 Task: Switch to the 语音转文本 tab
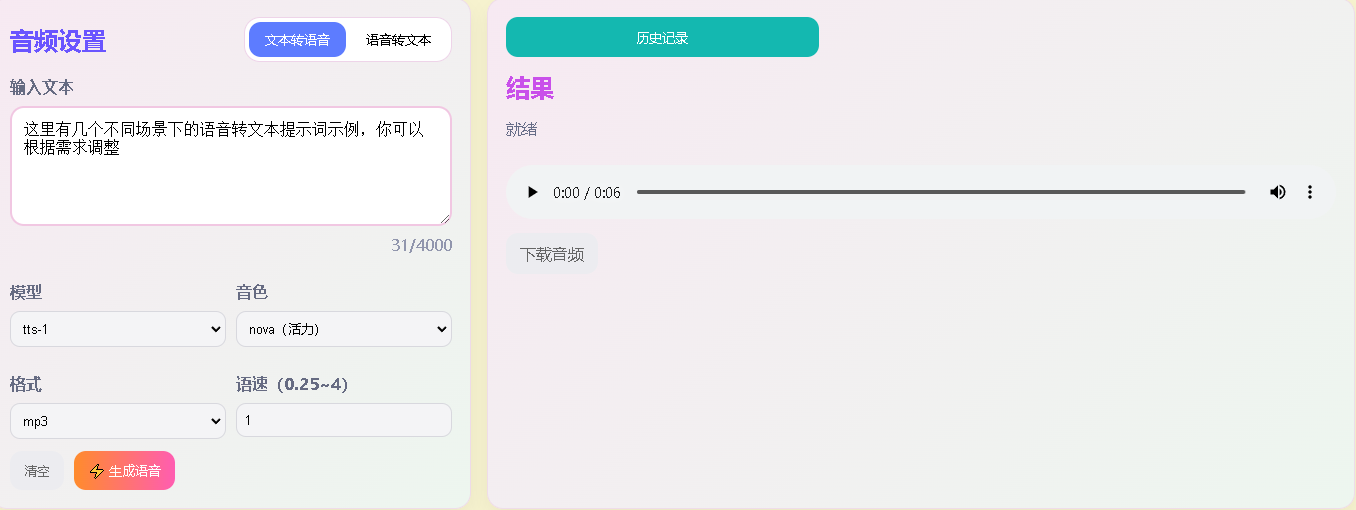[398, 40]
